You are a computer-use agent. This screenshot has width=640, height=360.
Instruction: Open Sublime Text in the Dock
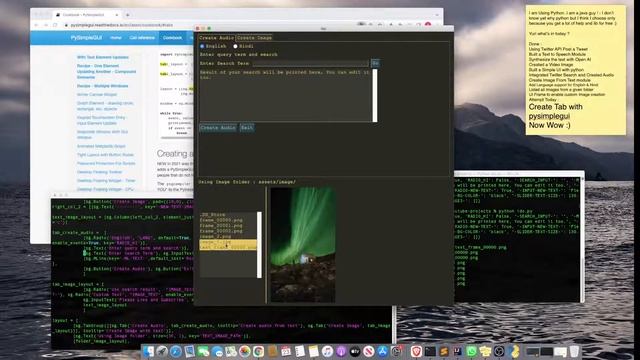click(x=444, y=351)
